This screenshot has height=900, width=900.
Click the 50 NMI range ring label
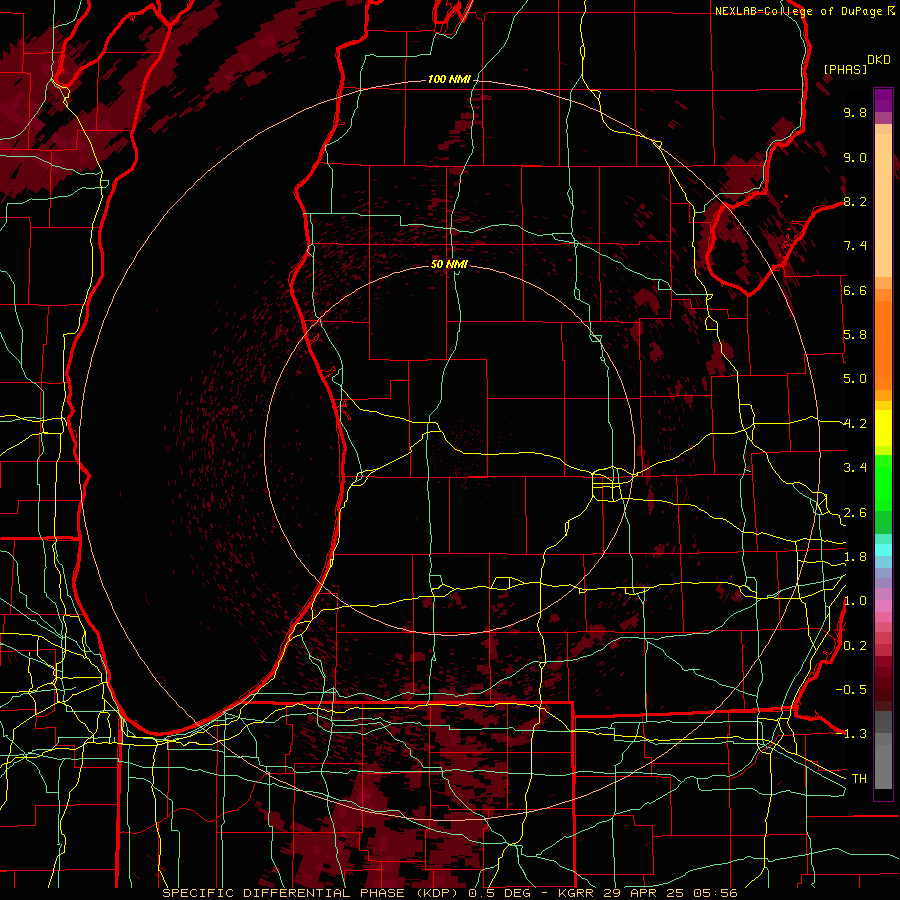coord(449,264)
